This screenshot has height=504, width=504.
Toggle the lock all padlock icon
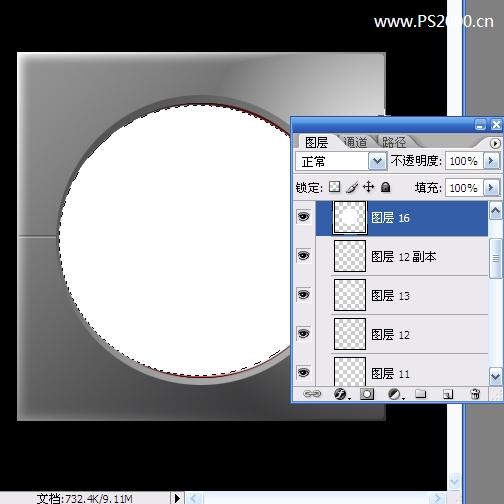(x=385, y=187)
